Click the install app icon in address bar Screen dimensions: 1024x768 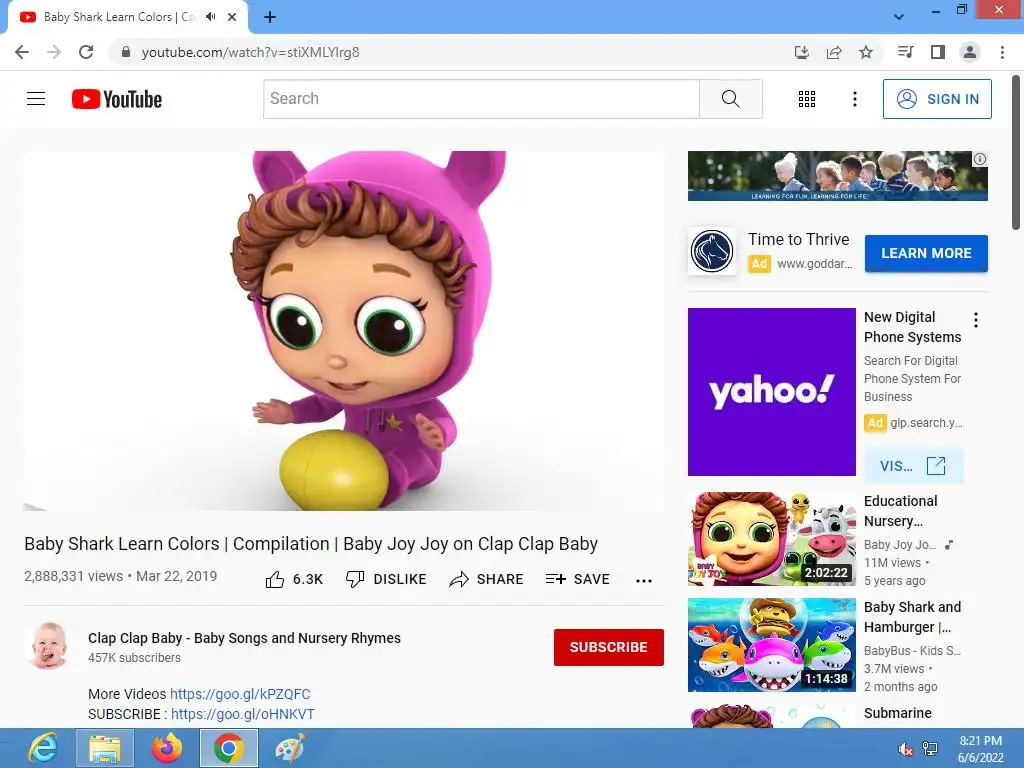point(801,52)
